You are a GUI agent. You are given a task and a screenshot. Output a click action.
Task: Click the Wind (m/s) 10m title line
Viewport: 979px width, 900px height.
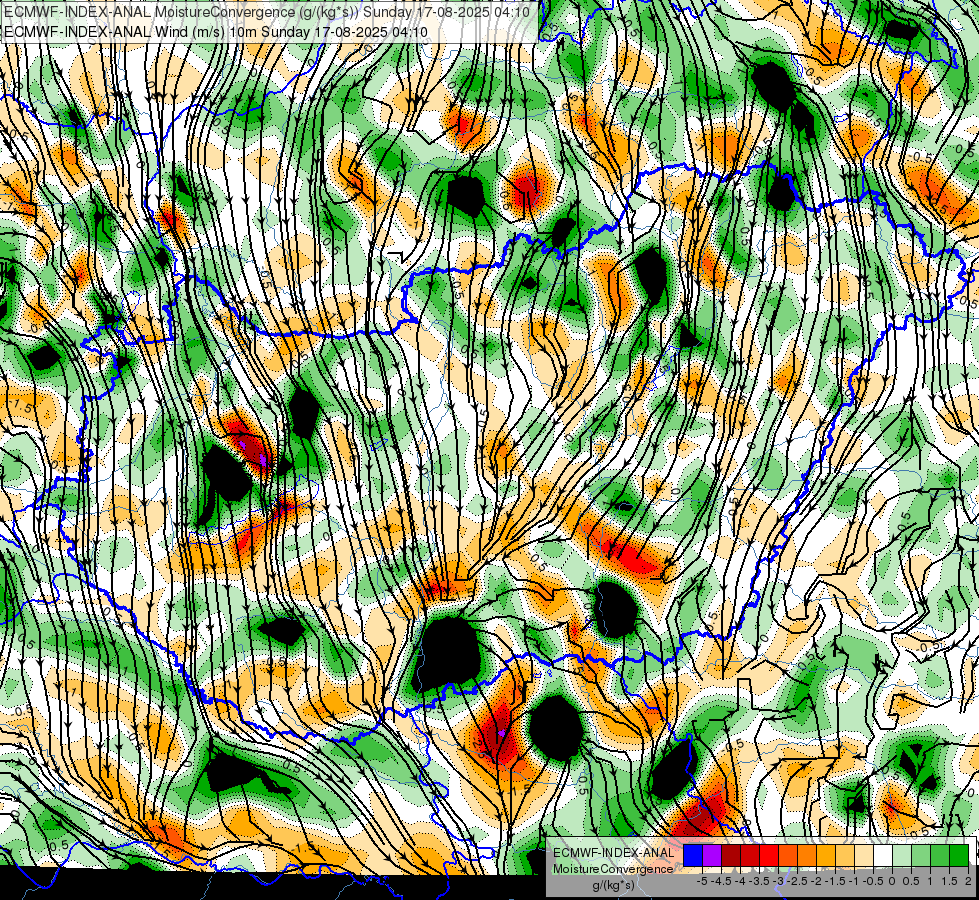click(216, 31)
